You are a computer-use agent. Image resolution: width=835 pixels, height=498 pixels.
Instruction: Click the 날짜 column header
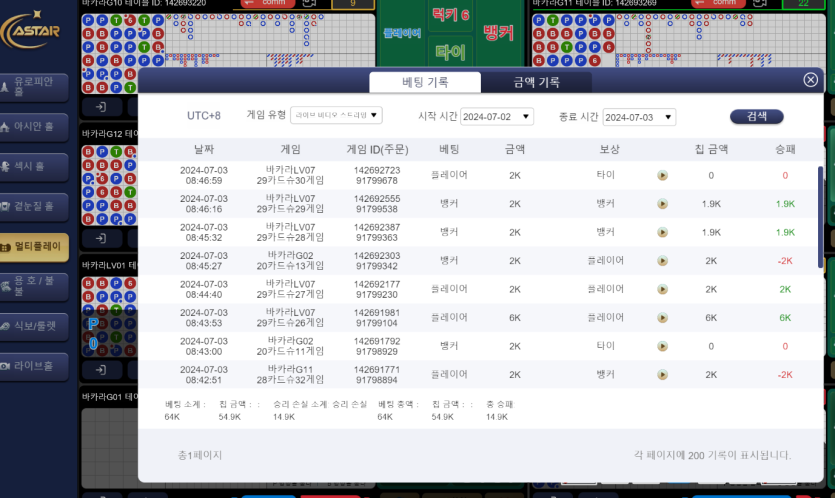tap(203, 150)
